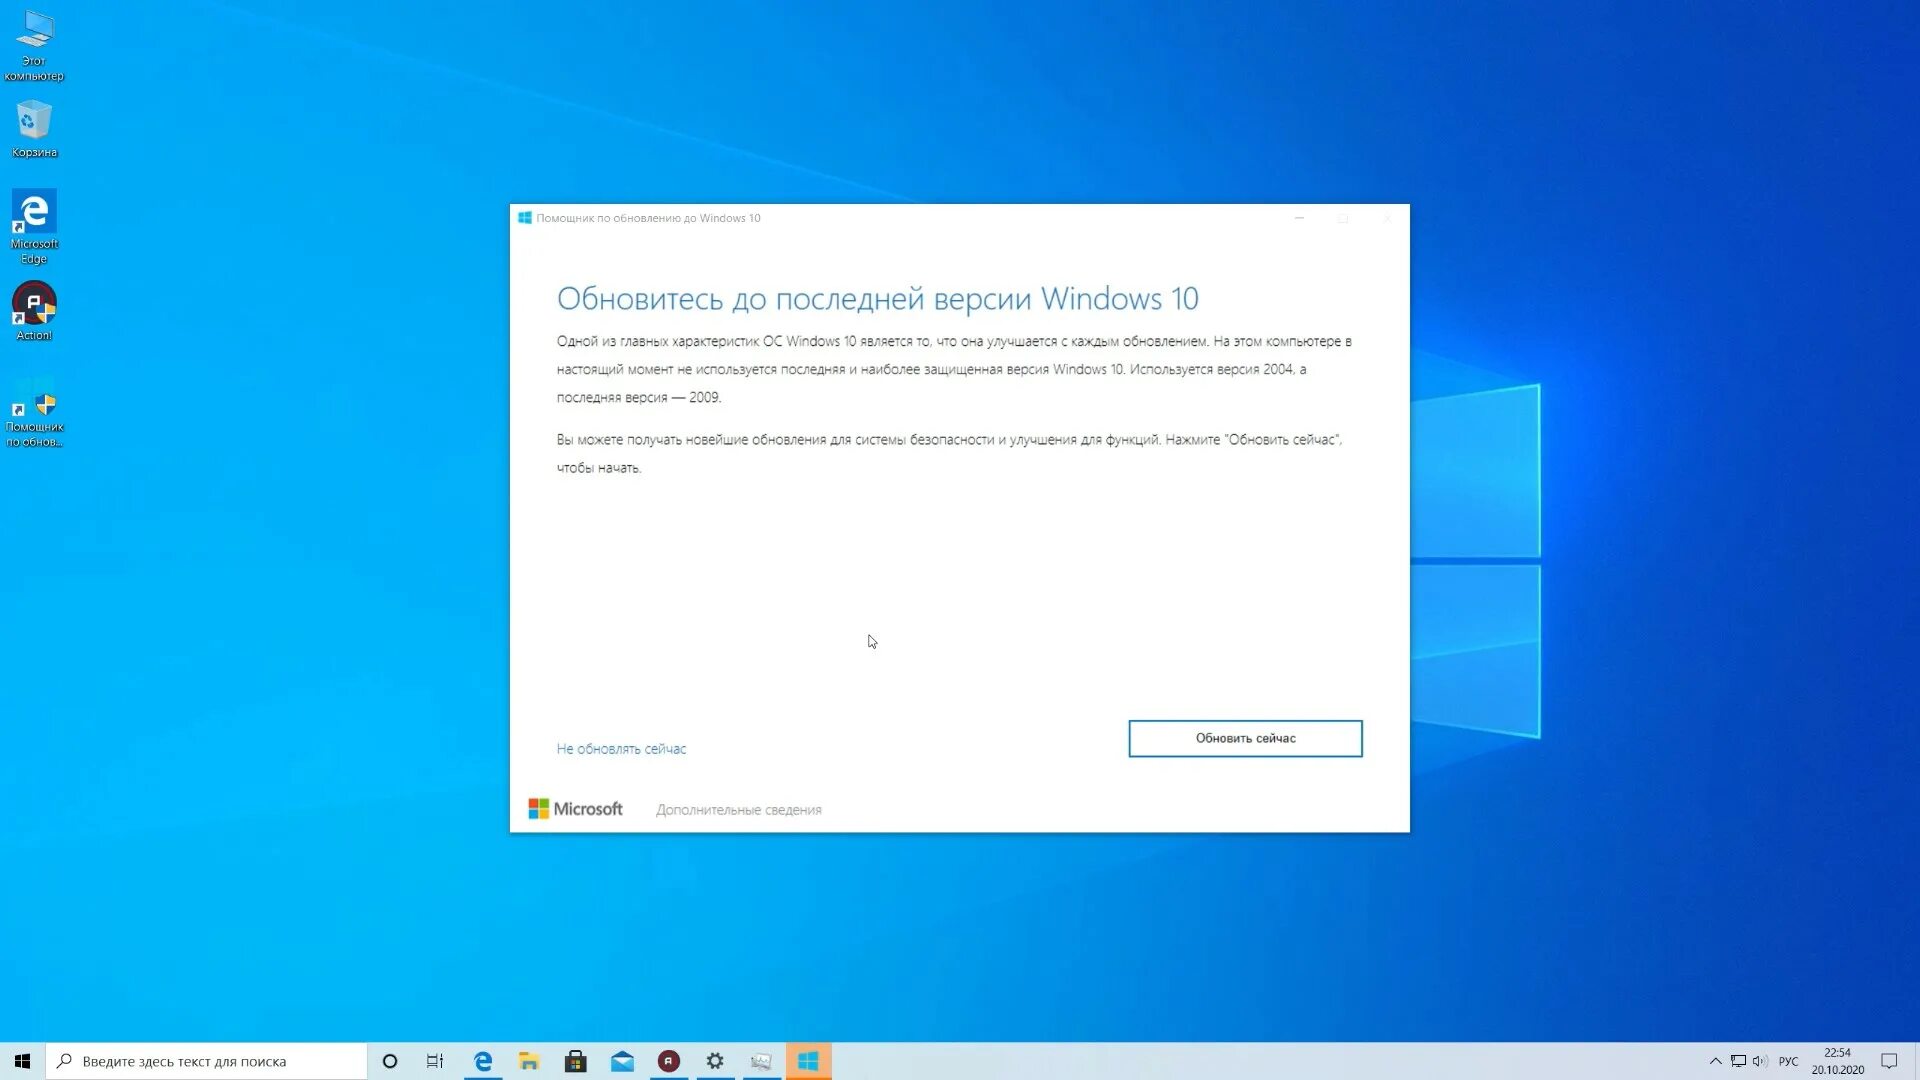Screen dimensions: 1920x1080
Task: Expand hidden system tray icons chevron
Action: [1715, 1061]
